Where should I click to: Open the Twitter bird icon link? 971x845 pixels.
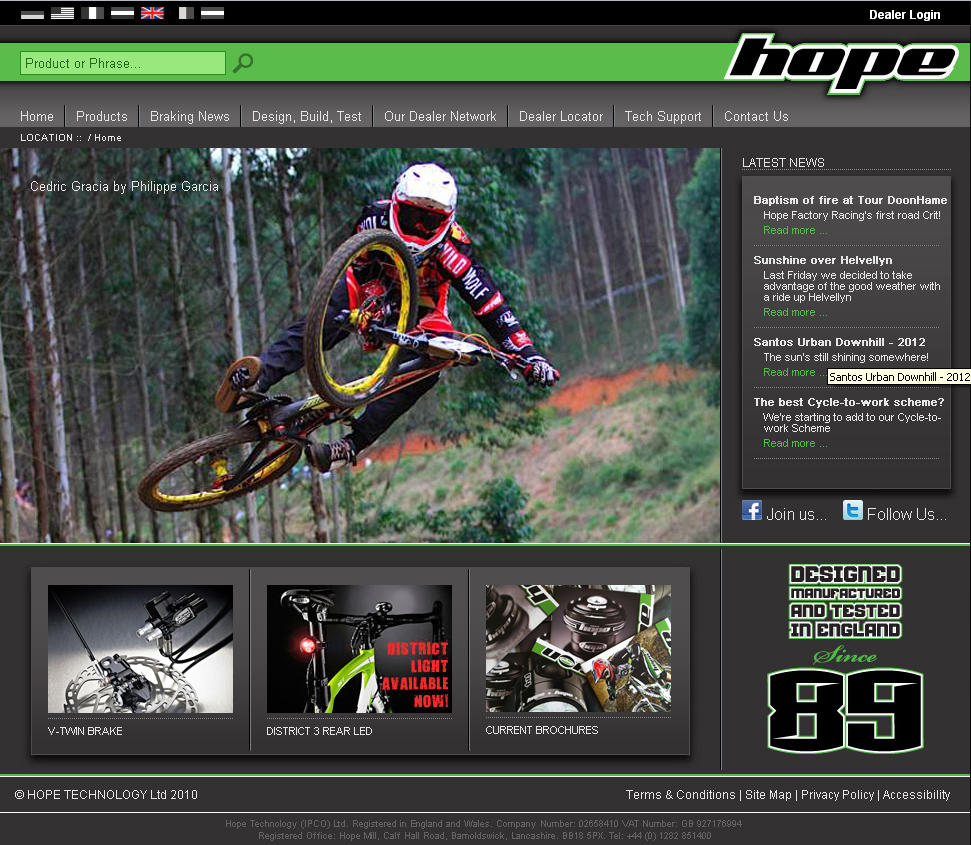tap(853, 511)
